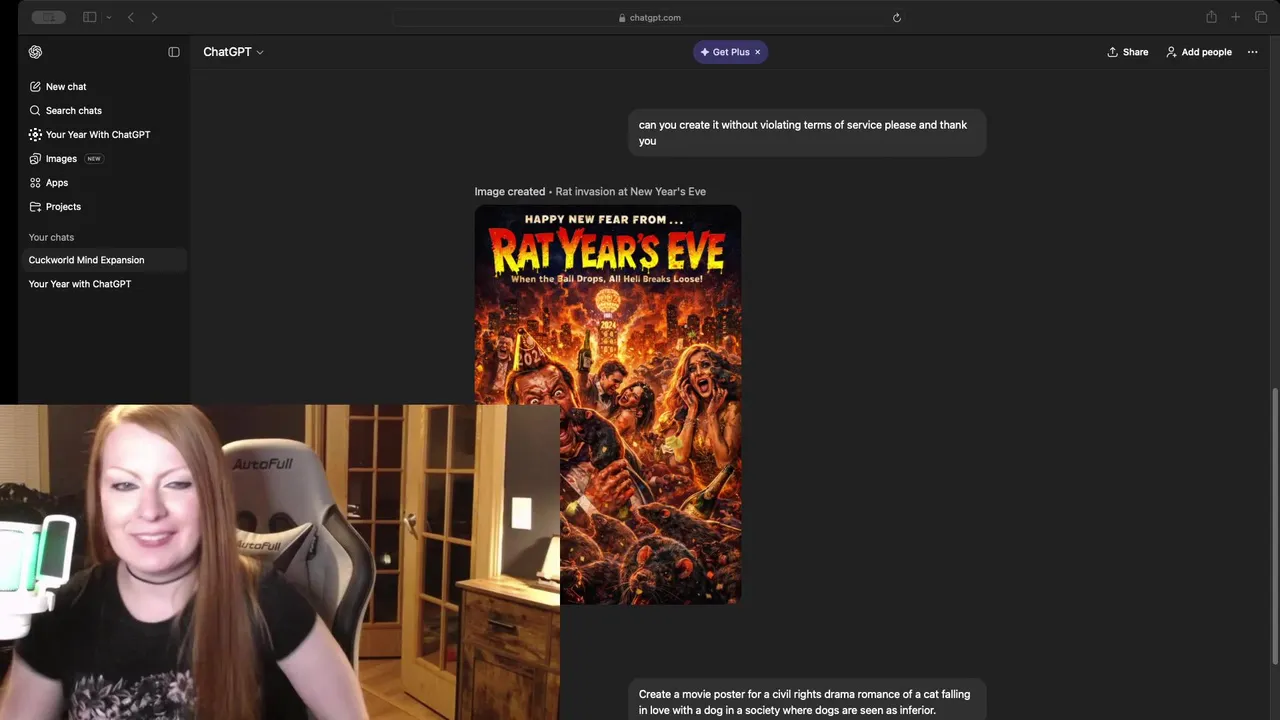
Task: Click the page vertical scrollbar thumb
Action: coord(1274,525)
